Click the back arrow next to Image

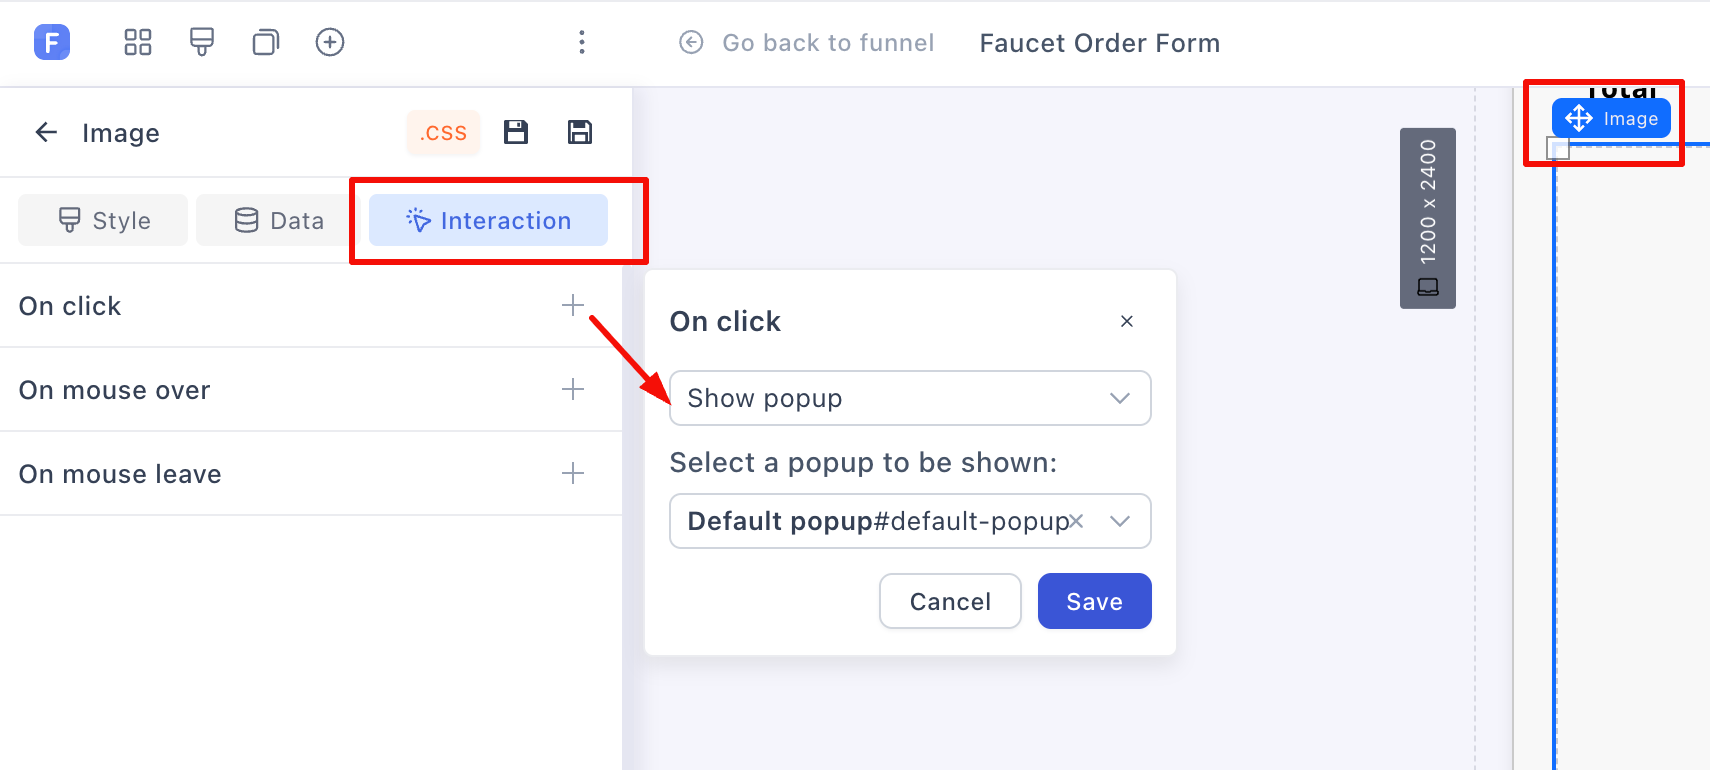[x=46, y=132]
